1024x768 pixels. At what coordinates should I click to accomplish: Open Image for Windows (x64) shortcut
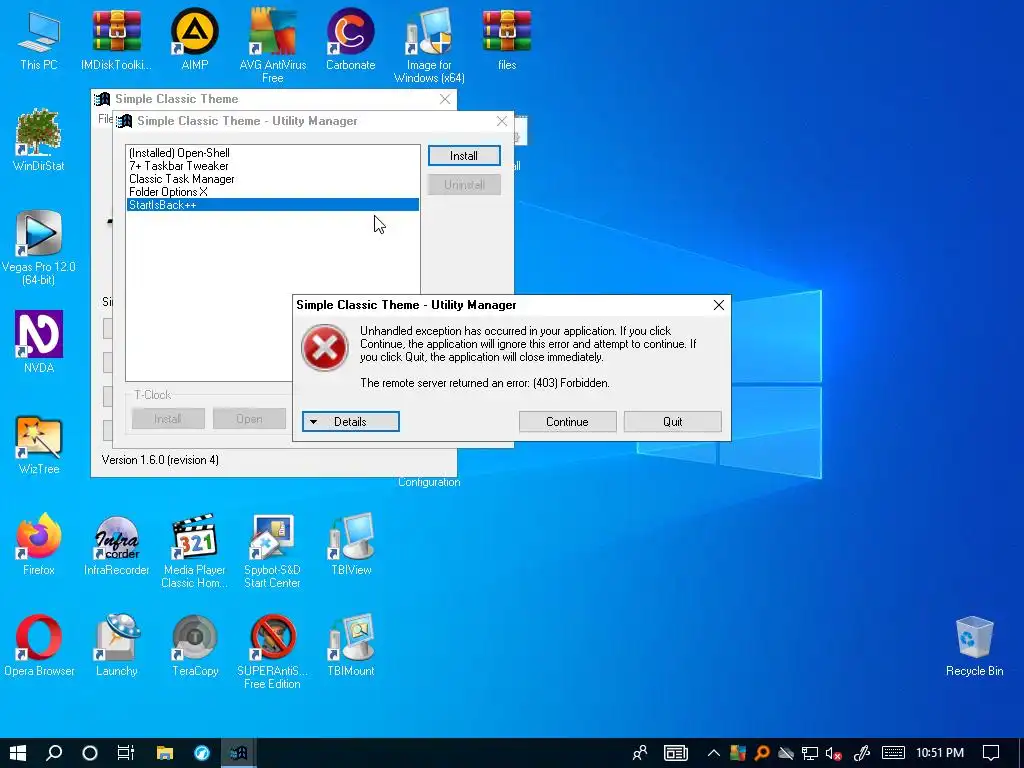point(429,44)
